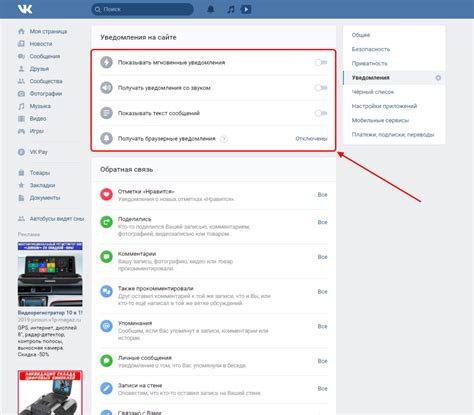Screen dimensions: 474x415
Task: Switch to the Приватность settings tab
Action: [369, 63]
